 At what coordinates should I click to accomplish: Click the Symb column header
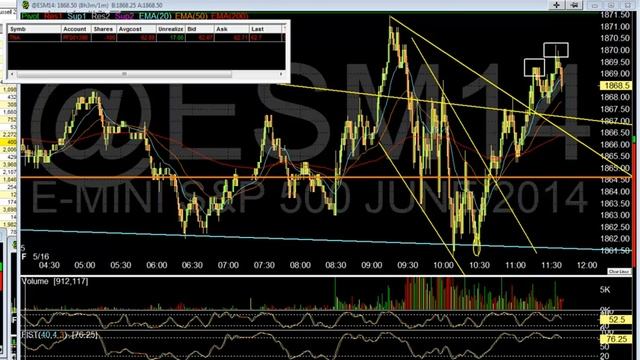coord(34,29)
